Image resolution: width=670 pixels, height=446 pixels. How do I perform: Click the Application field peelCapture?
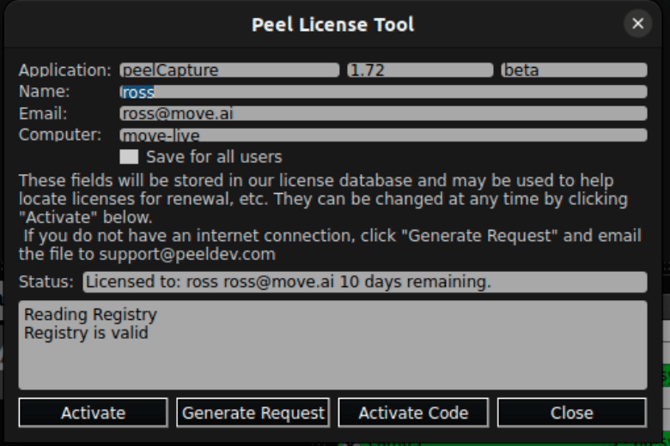pos(229,70)
